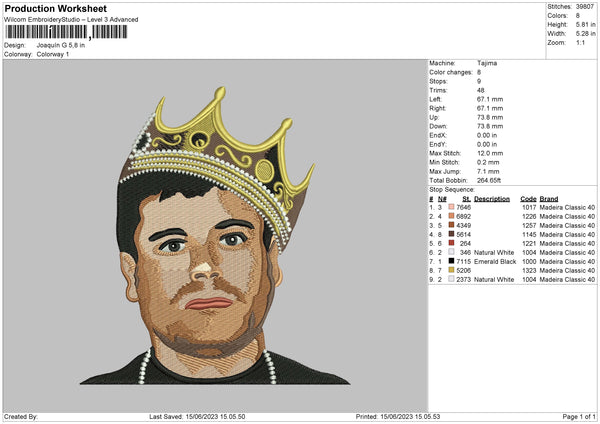This screenshot has width=600, height=424.
Task: Select the color swatch for stitch count 7646
Action: [x=452, y=207]
